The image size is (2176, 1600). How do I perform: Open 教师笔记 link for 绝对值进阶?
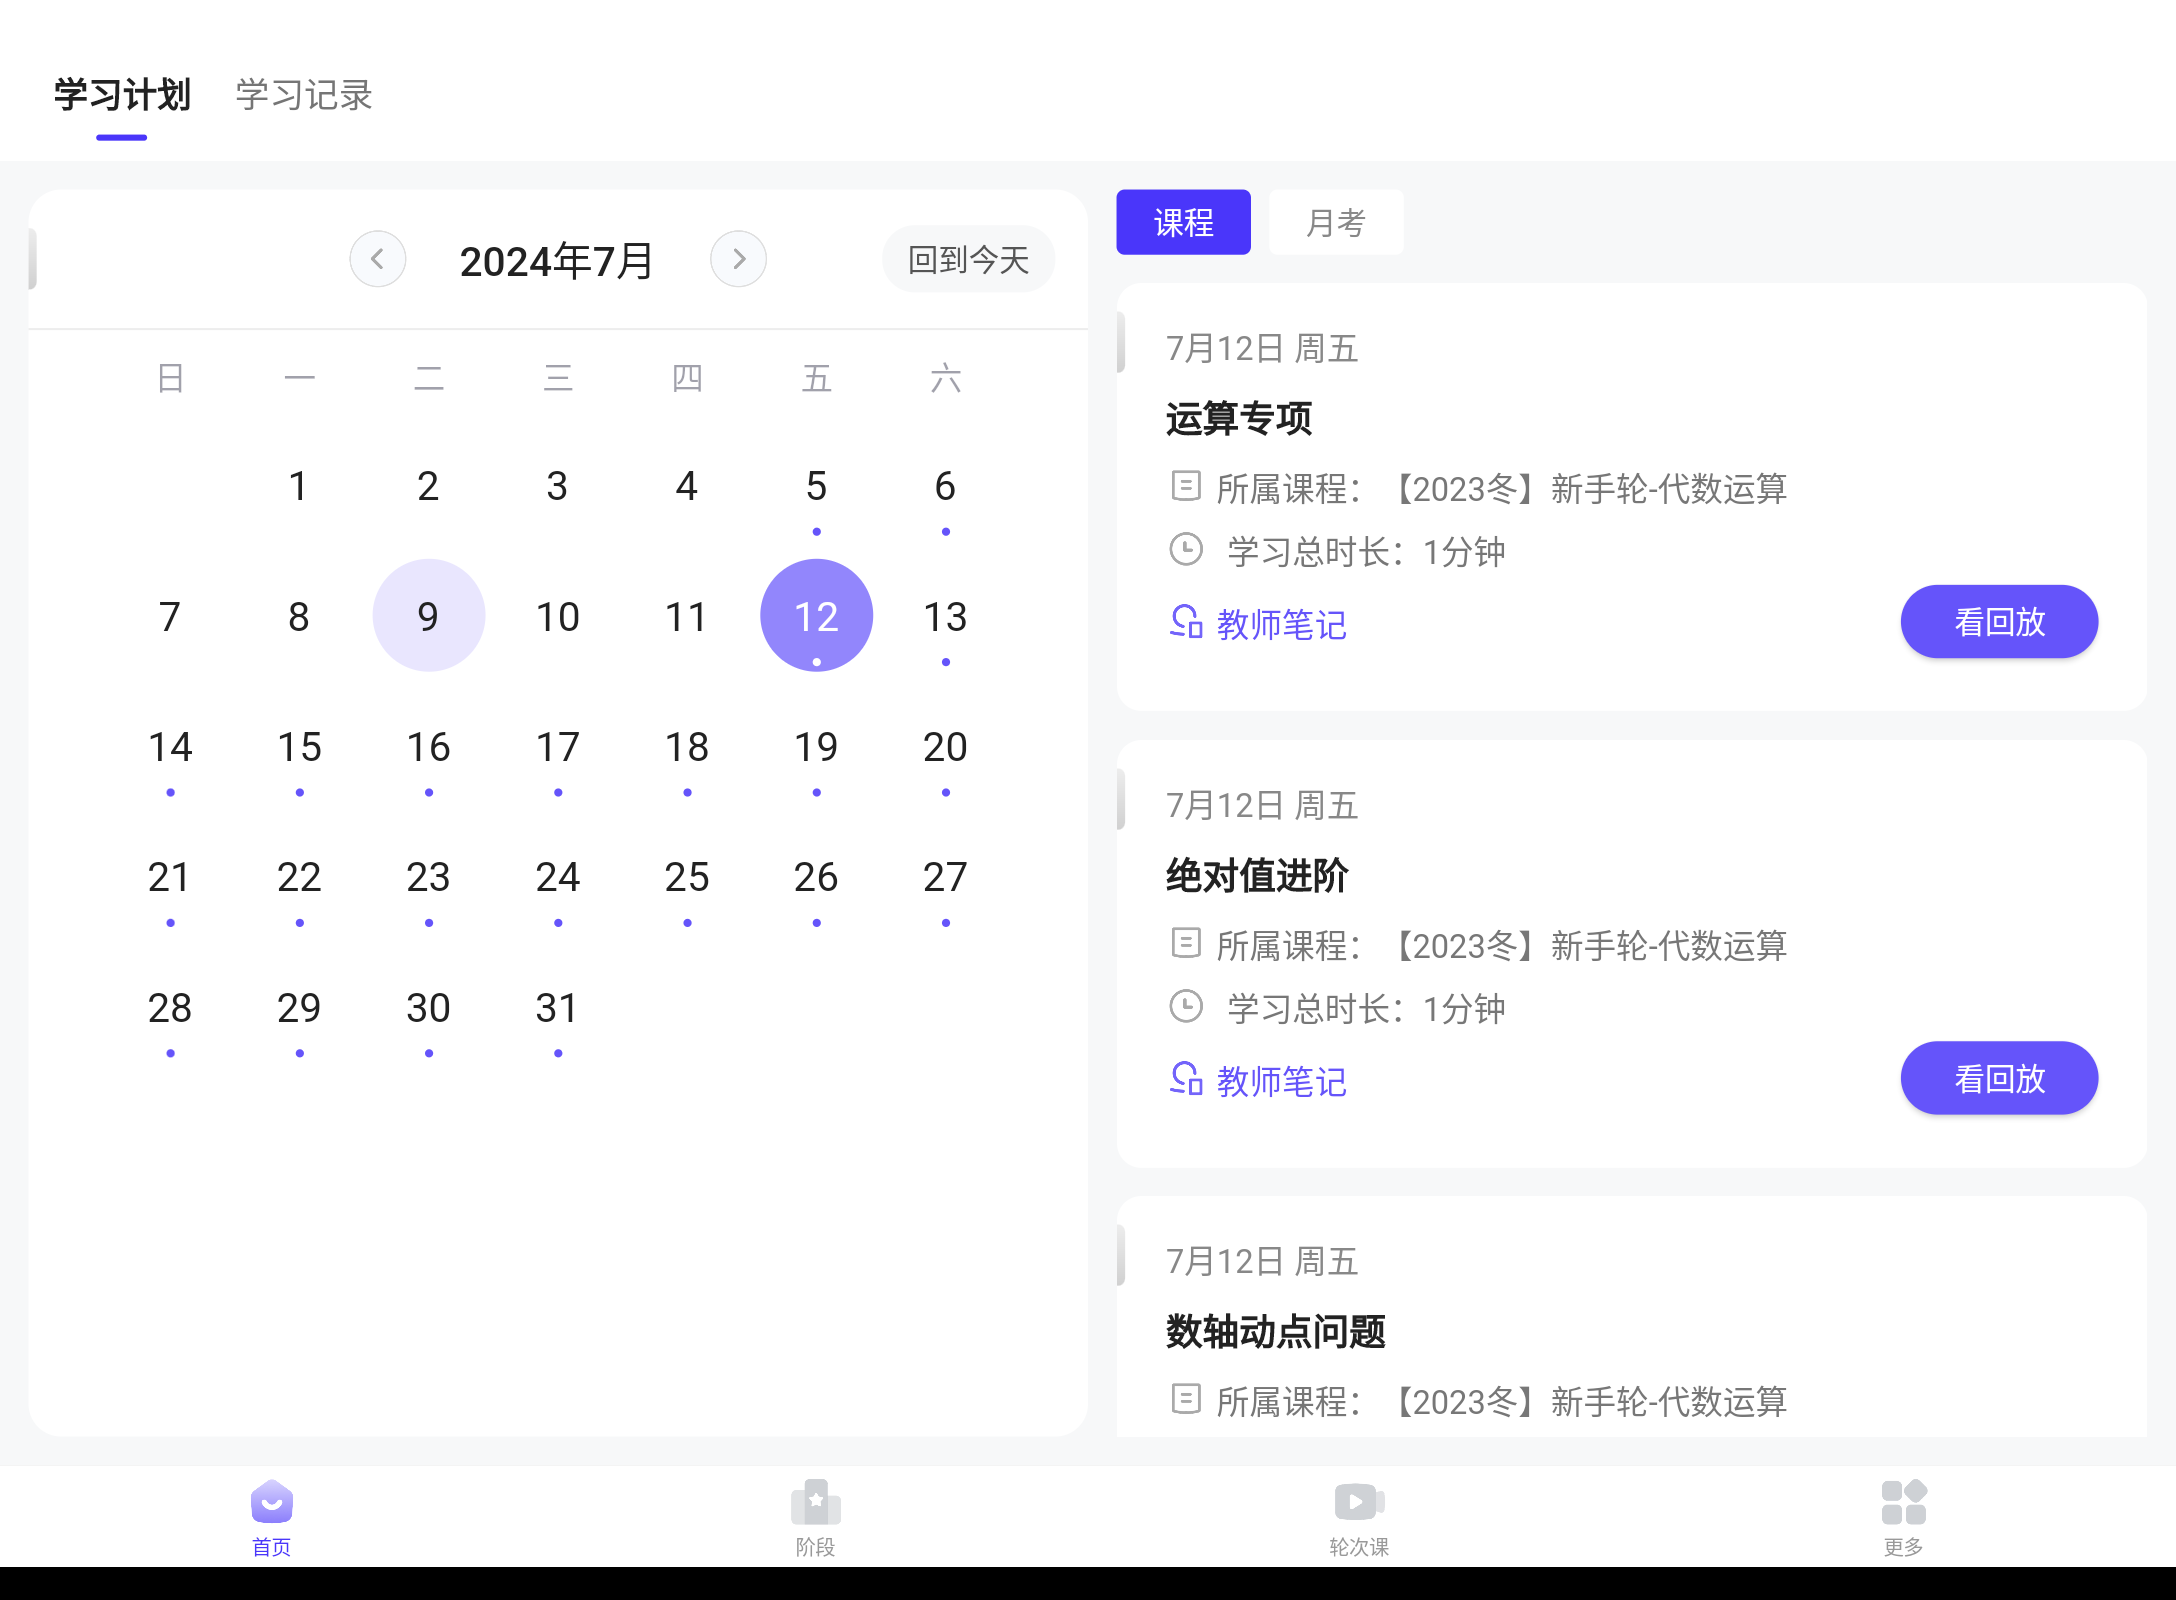click(x=1281, y=1081)
